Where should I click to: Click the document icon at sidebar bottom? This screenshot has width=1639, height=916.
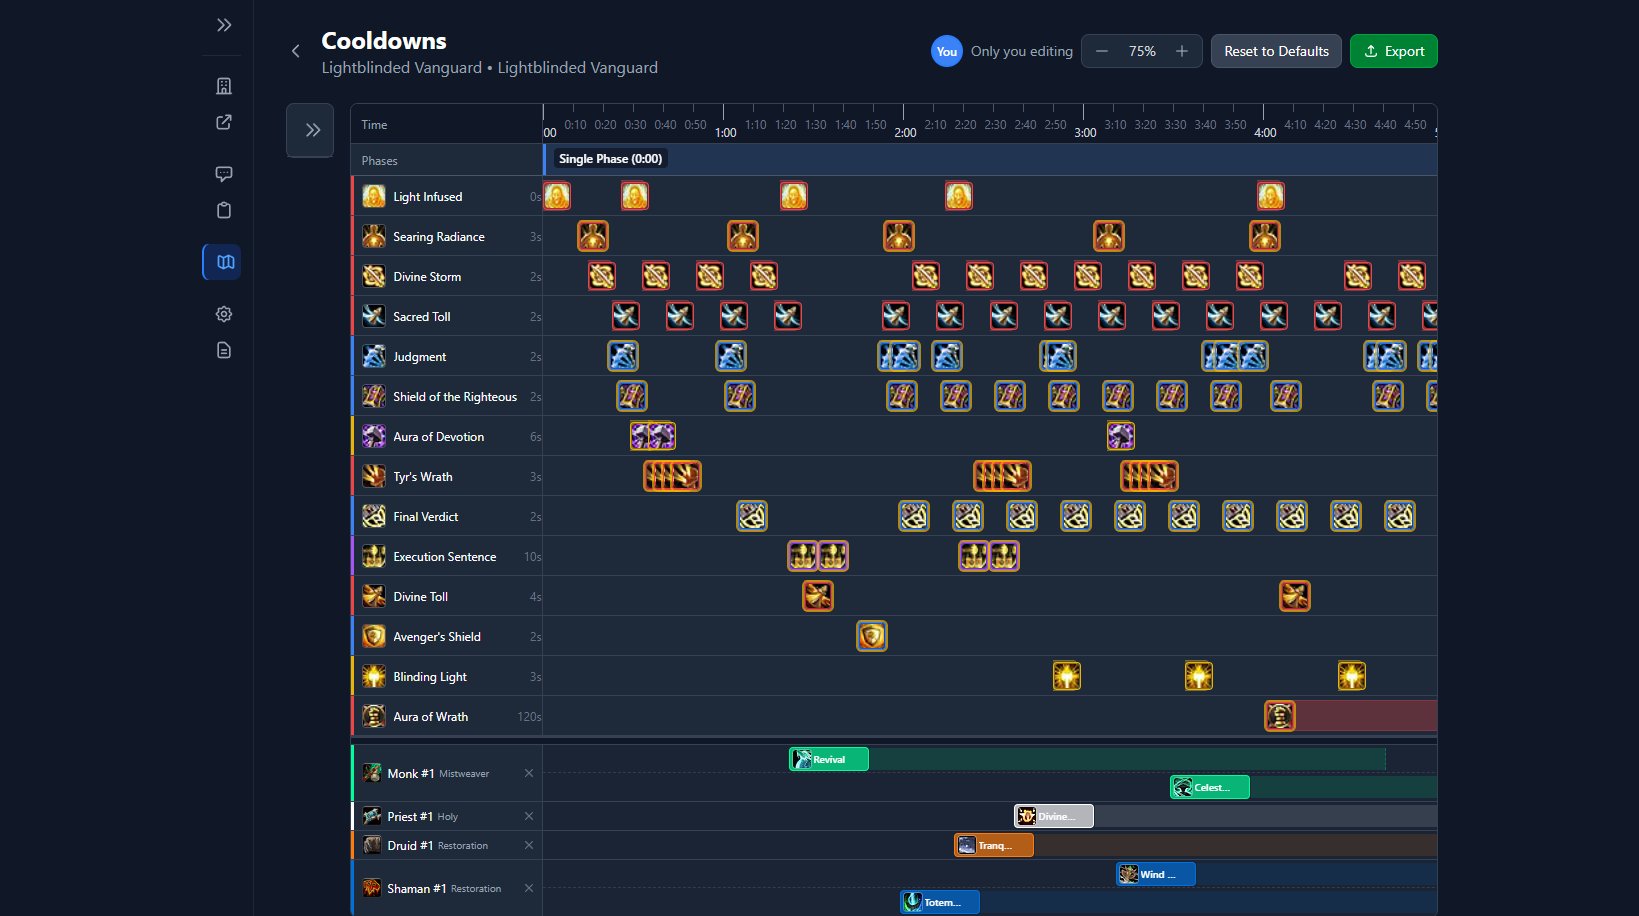pos(223,350)
